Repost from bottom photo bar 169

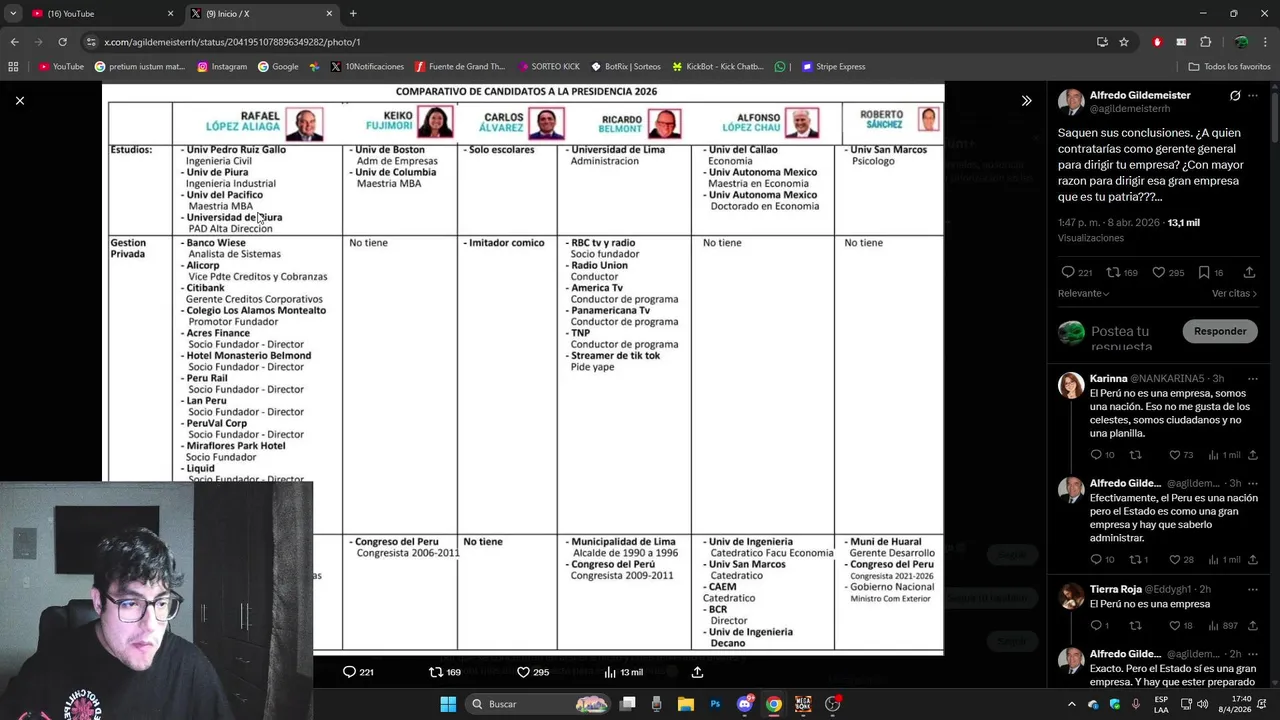click(x=445, y=672)
